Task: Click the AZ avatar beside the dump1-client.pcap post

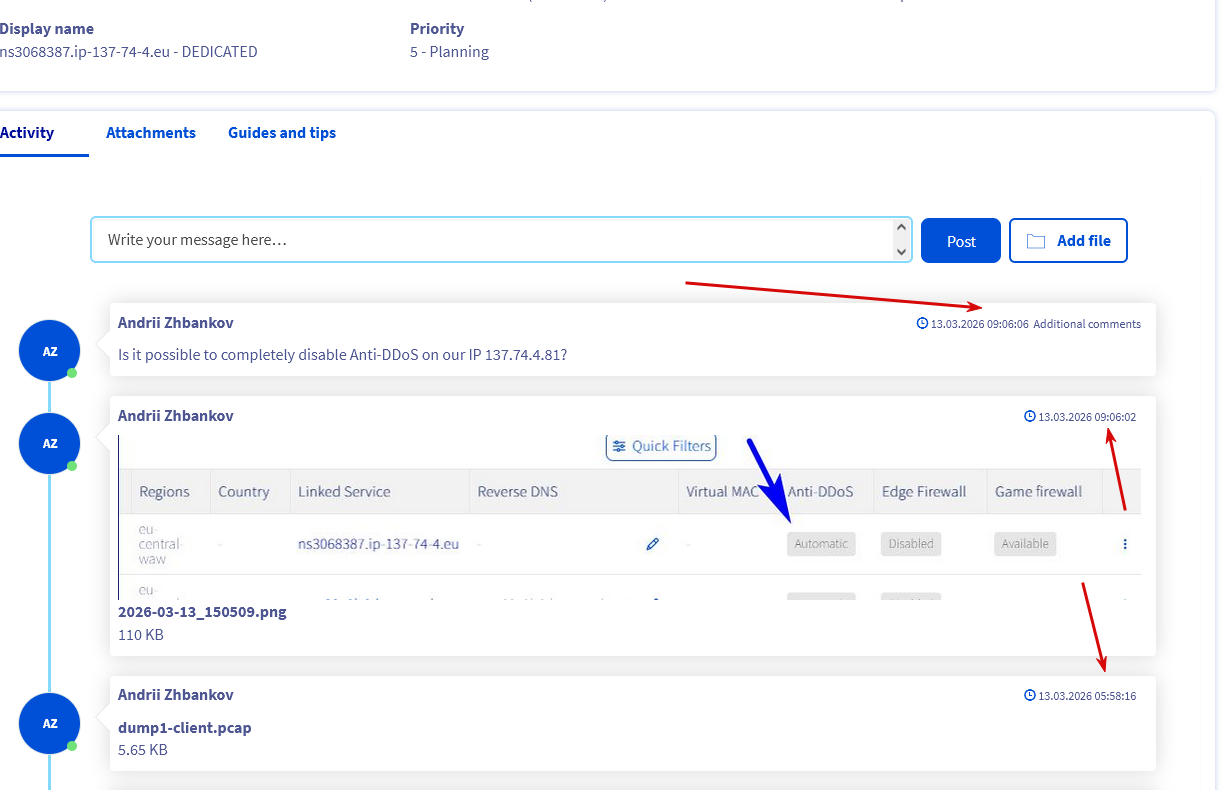Action: pyautogui.click(x=49, y=723)
